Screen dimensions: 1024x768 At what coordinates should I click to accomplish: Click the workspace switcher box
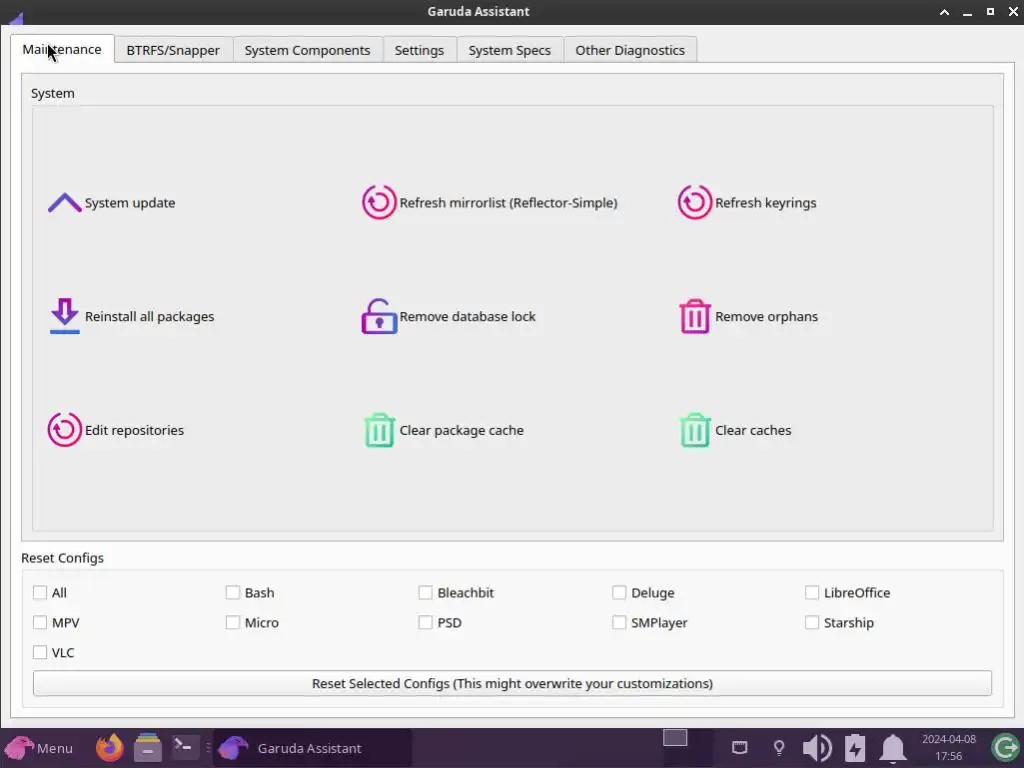pos(675,738)
